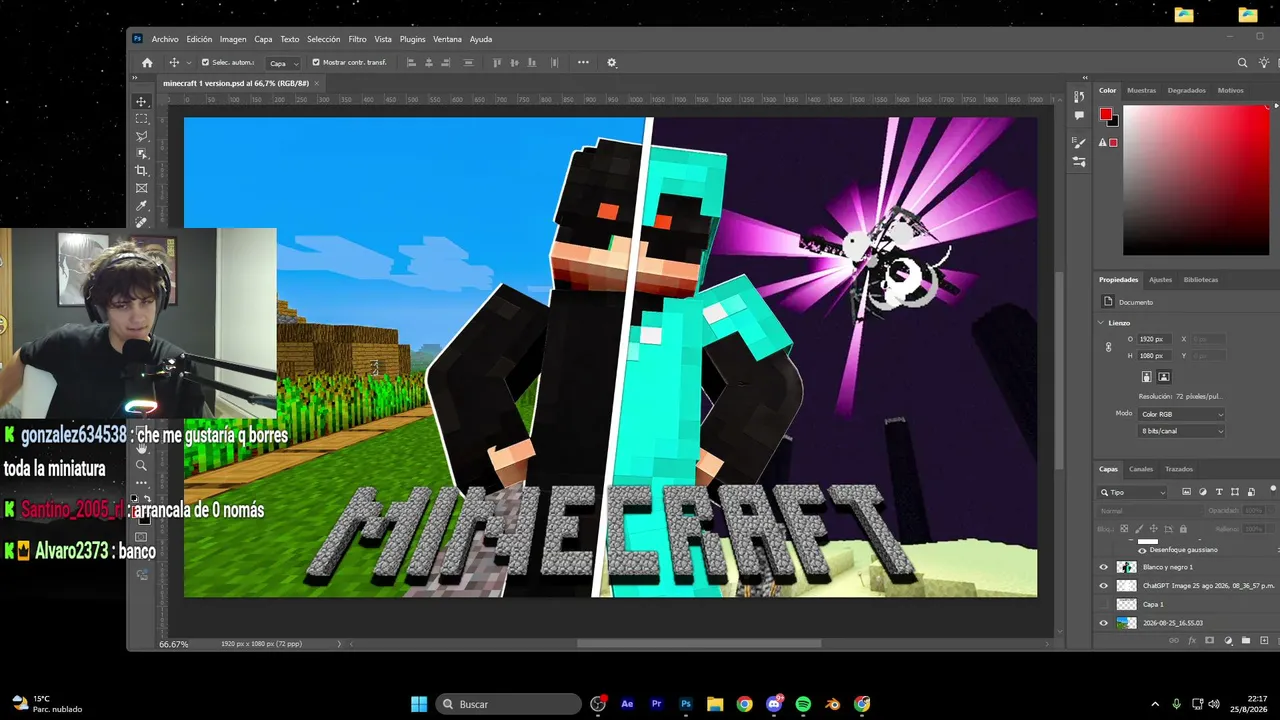
Task: Create a new adjustment layer
Action: pos(1228,640)
